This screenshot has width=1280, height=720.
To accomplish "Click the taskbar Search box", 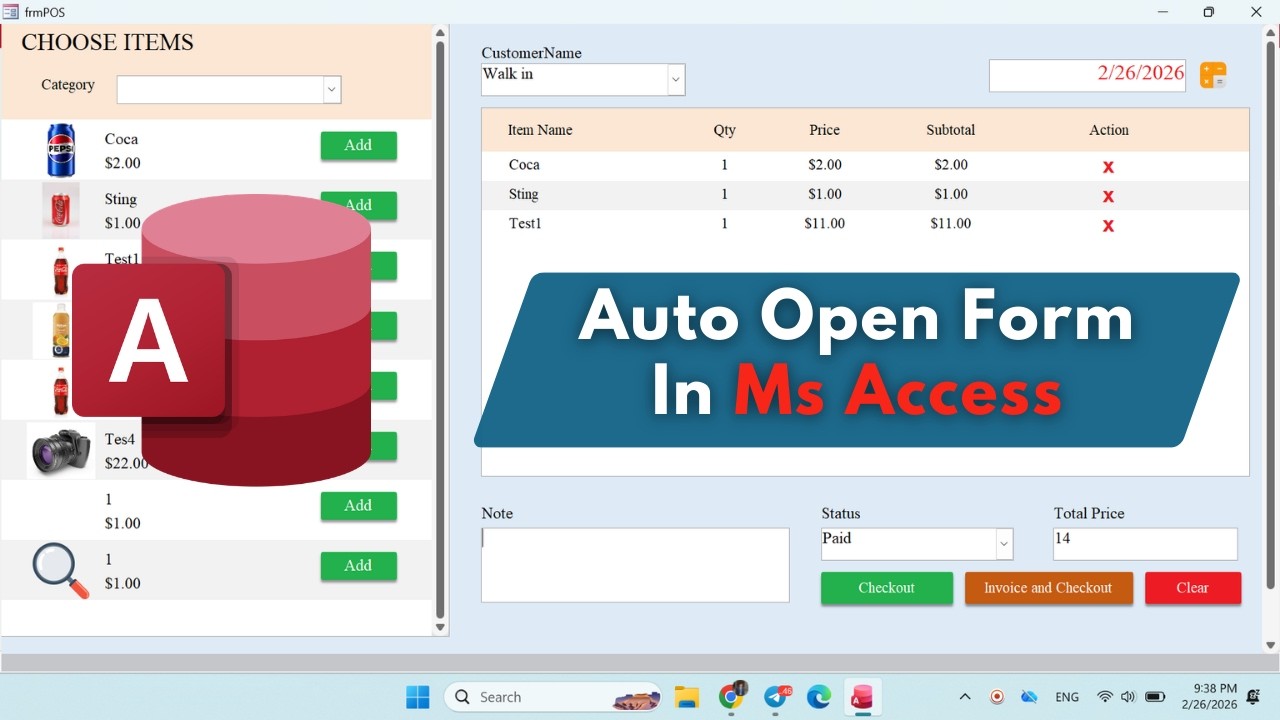I will tap(553, 697).
